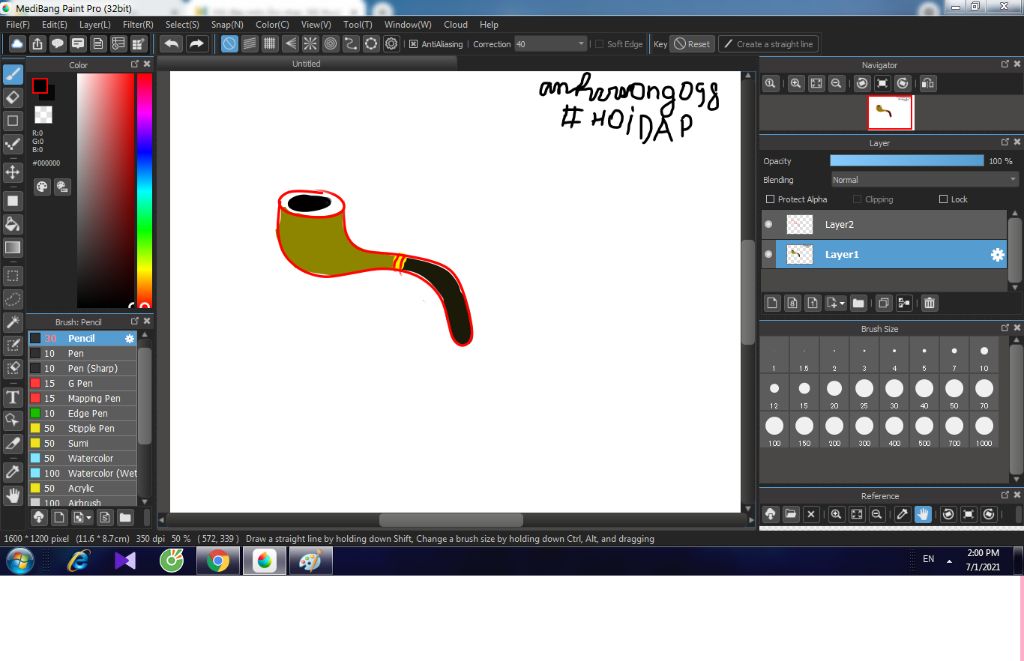Click the canvas horizontal scrollbar
1024x661 pixels.
point(451,520)
